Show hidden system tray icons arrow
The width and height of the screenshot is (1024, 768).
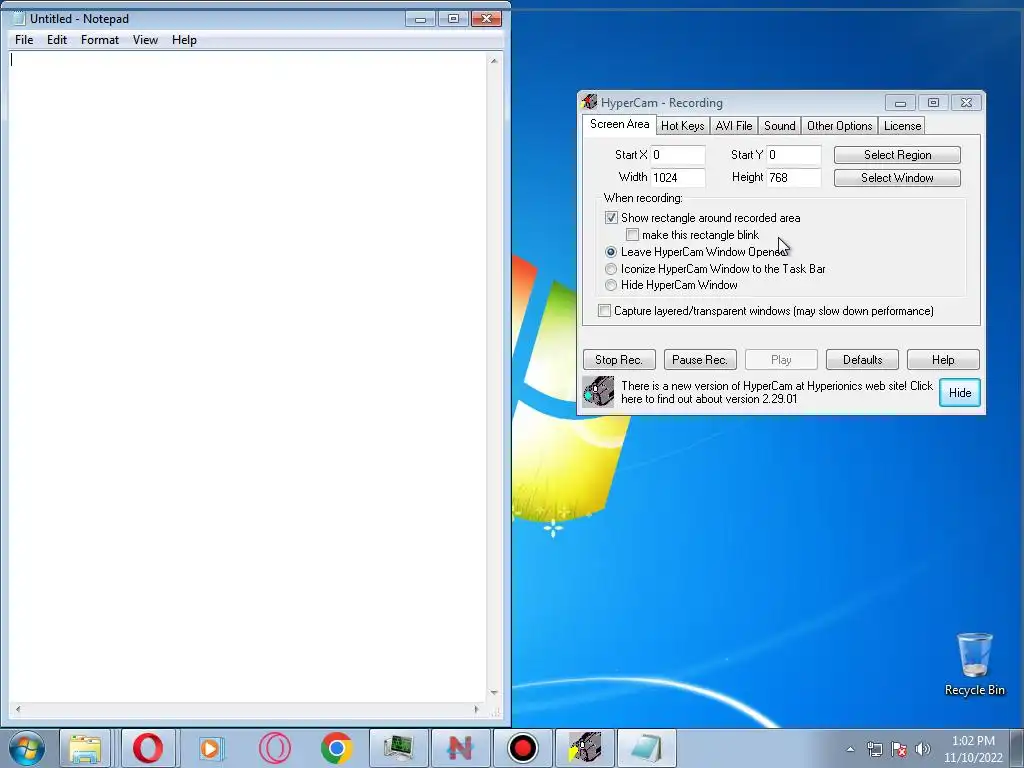pos(850,749)
